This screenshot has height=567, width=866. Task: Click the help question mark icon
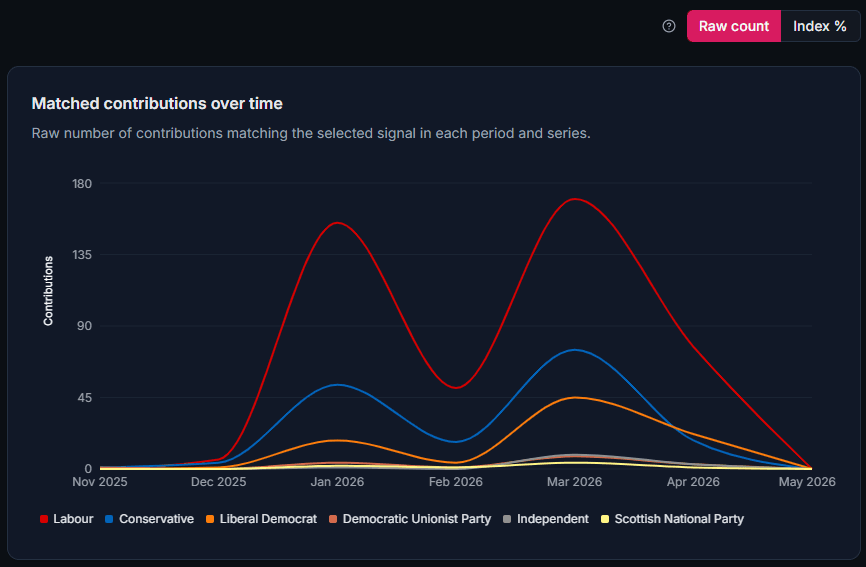(x=669, y=26)
